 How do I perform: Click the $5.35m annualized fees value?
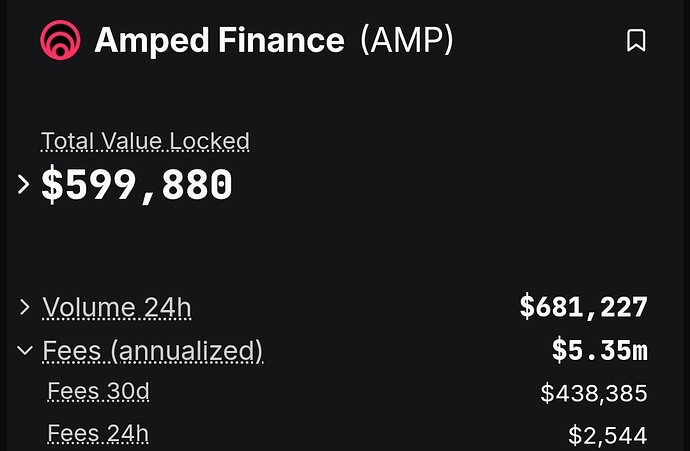[x=600, y=350]
